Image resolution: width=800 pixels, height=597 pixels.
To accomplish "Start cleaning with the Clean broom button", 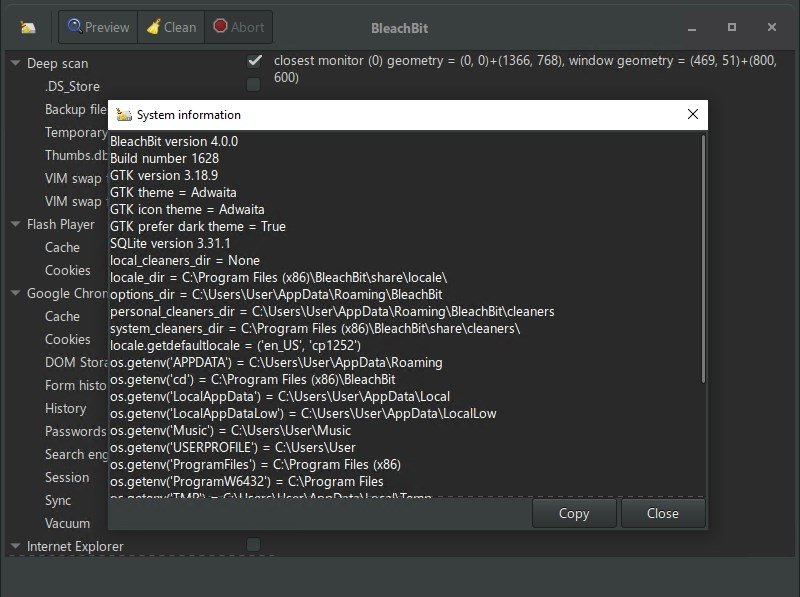I will 171,27.
